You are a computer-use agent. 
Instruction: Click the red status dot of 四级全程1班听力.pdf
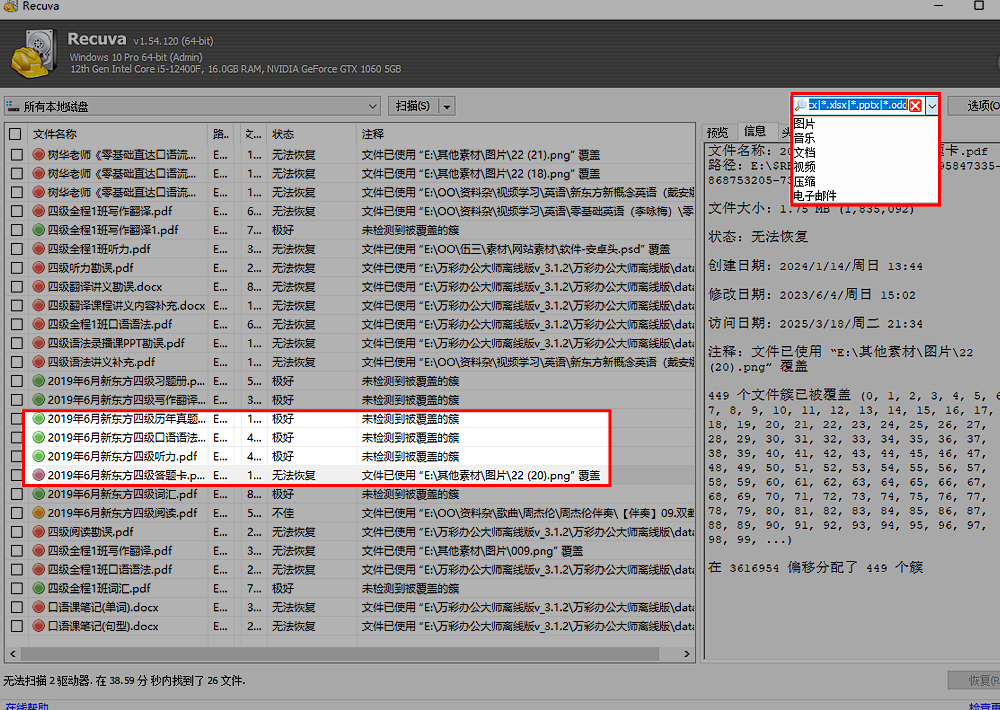click(x=38, y=249)
